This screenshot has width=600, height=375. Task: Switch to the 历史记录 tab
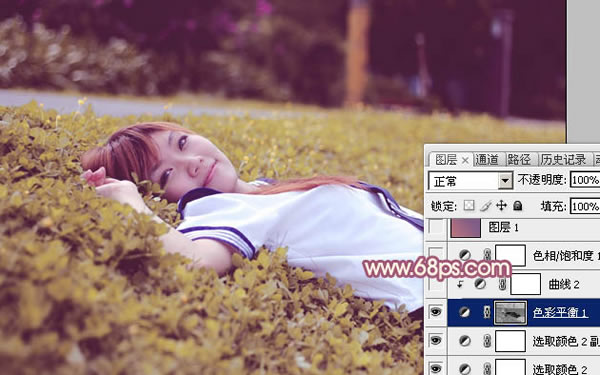[563, 160]
